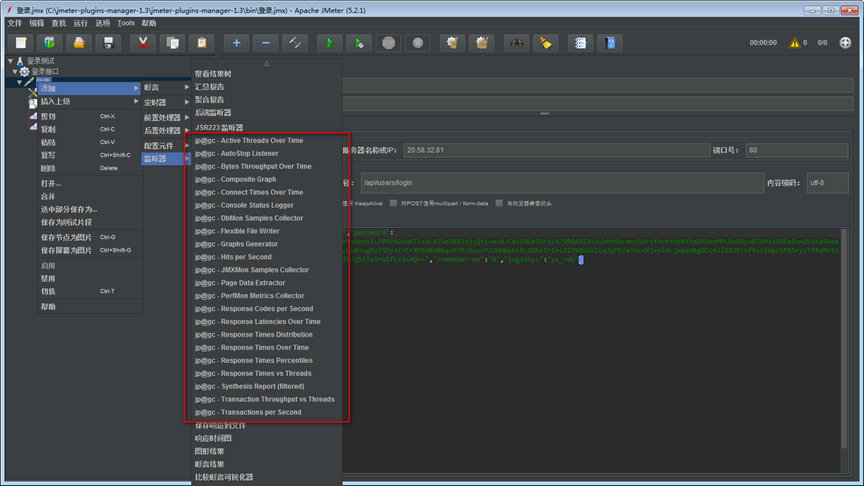Choose 察看结果树 from the listener list
This screenshot has width=864, height=486.
[267, 74]
